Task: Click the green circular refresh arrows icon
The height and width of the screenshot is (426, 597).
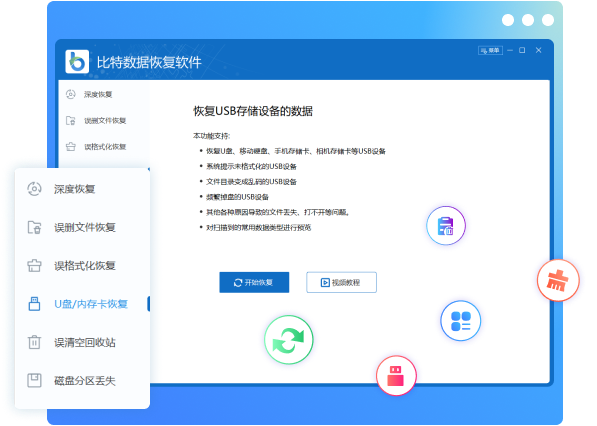Action: click(289, 340)
